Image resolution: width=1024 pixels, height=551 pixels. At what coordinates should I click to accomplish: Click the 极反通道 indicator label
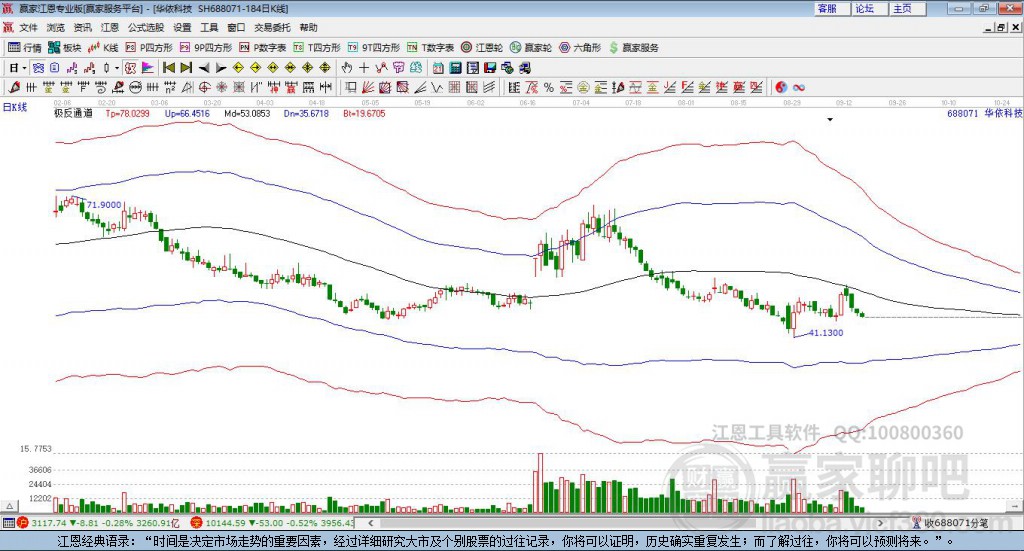tap(73, 113)
